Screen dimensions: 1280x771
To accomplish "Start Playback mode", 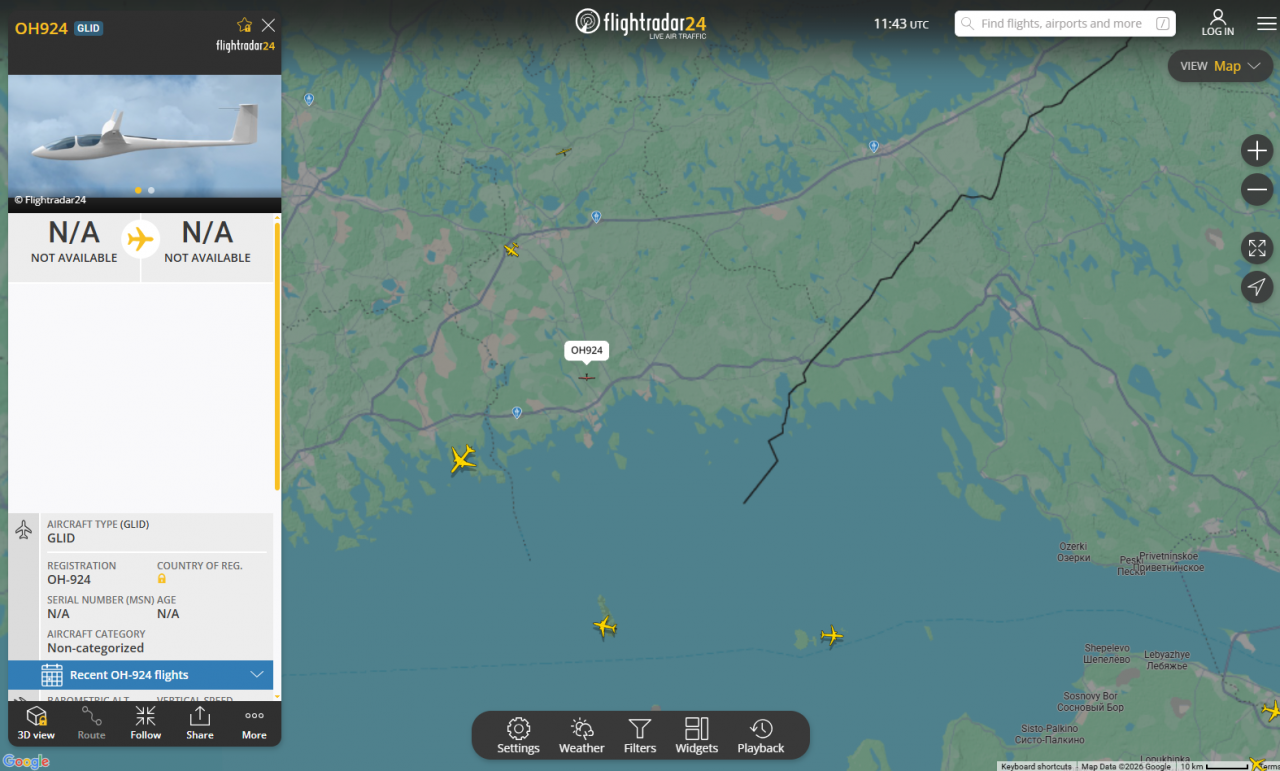I will pyautogui.click(x=761, y=735).
